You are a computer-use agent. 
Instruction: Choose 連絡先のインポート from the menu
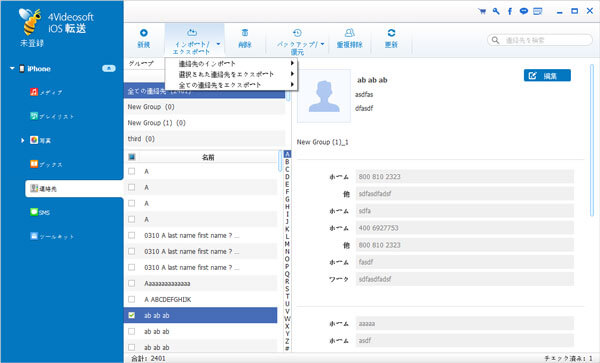232,63
